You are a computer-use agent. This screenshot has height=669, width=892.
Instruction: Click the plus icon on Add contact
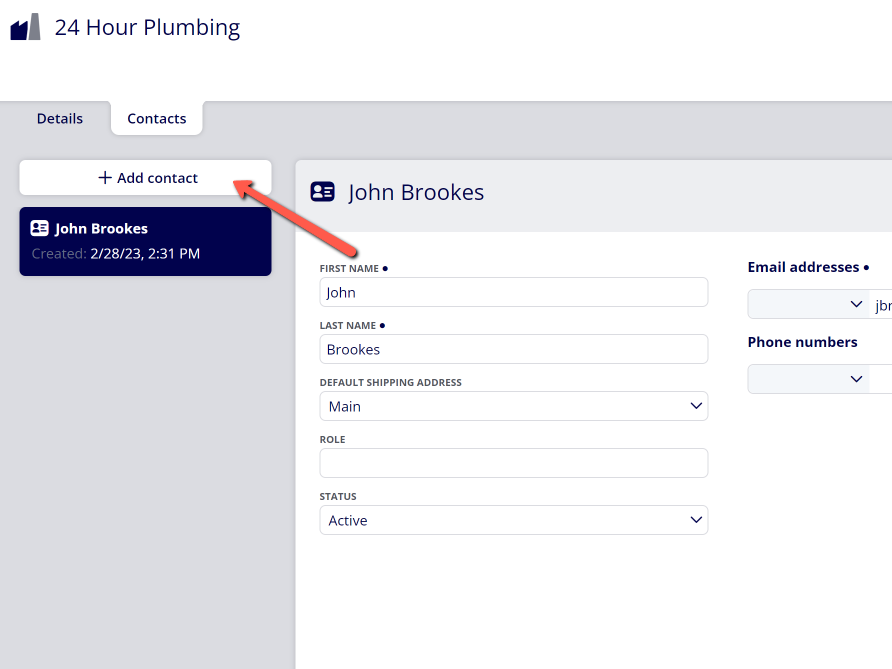click(x=105, y=177)
